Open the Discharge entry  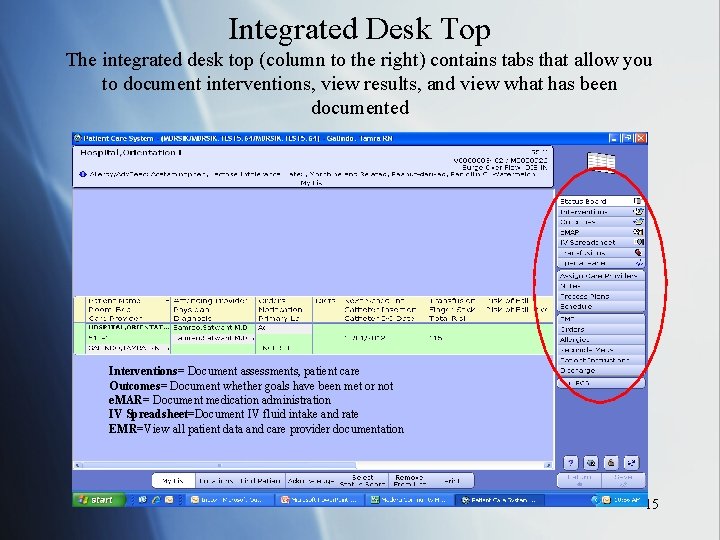(x=601, y=370)
